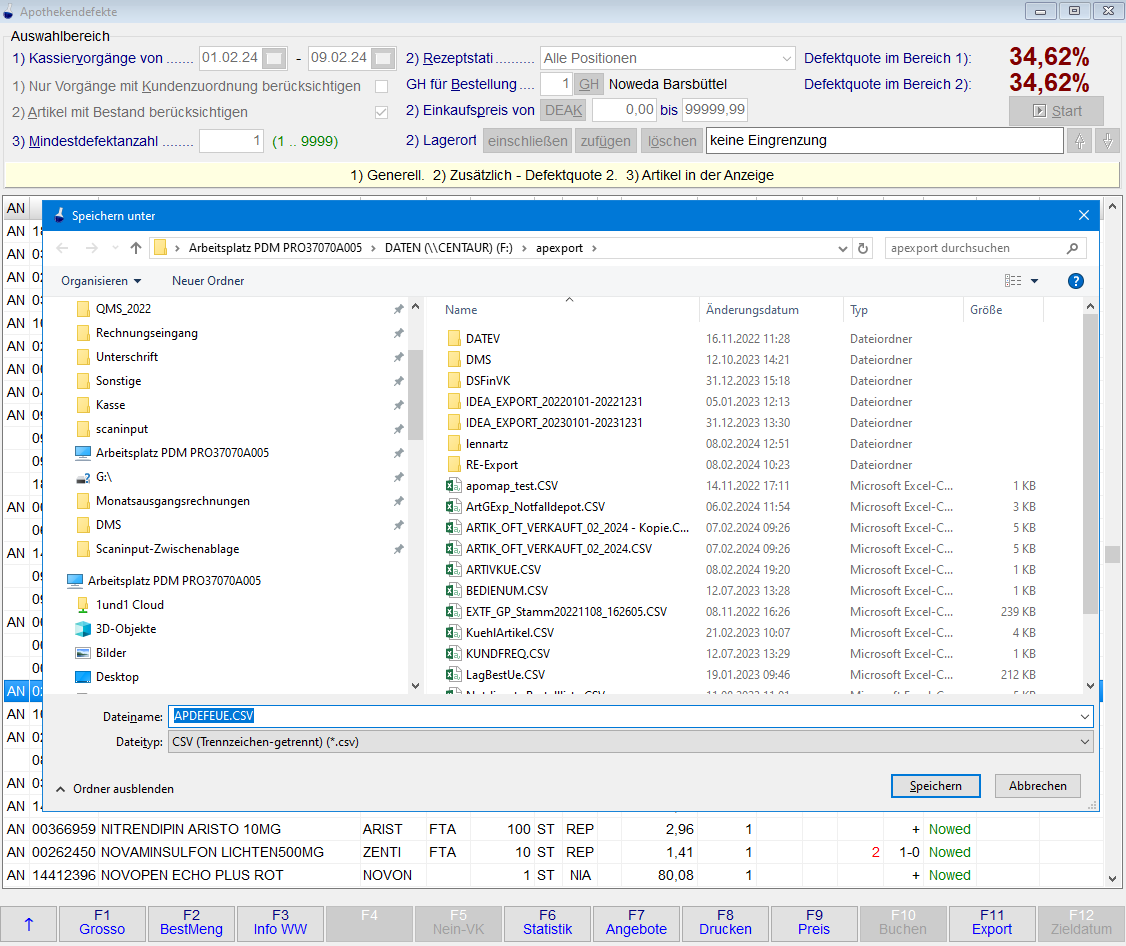The height and width of the screenshot is (946, 1126).
Task: Click the refresh icon next to address bar
Action: click(864, 248)
